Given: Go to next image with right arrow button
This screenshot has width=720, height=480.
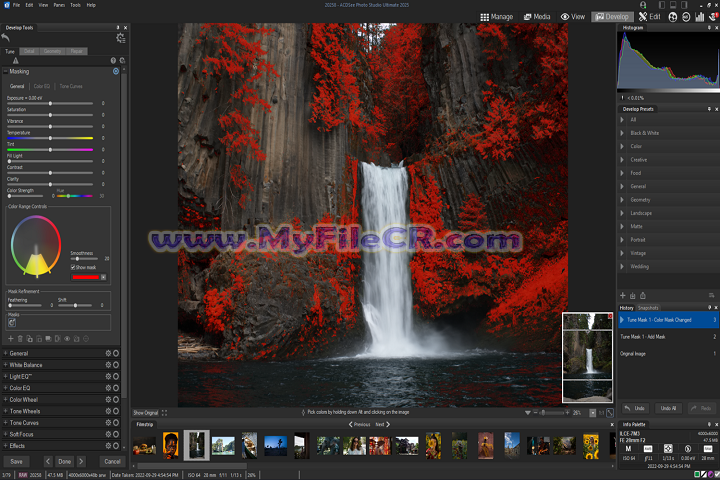Looking at the screenshot, I should coord(81,461).
